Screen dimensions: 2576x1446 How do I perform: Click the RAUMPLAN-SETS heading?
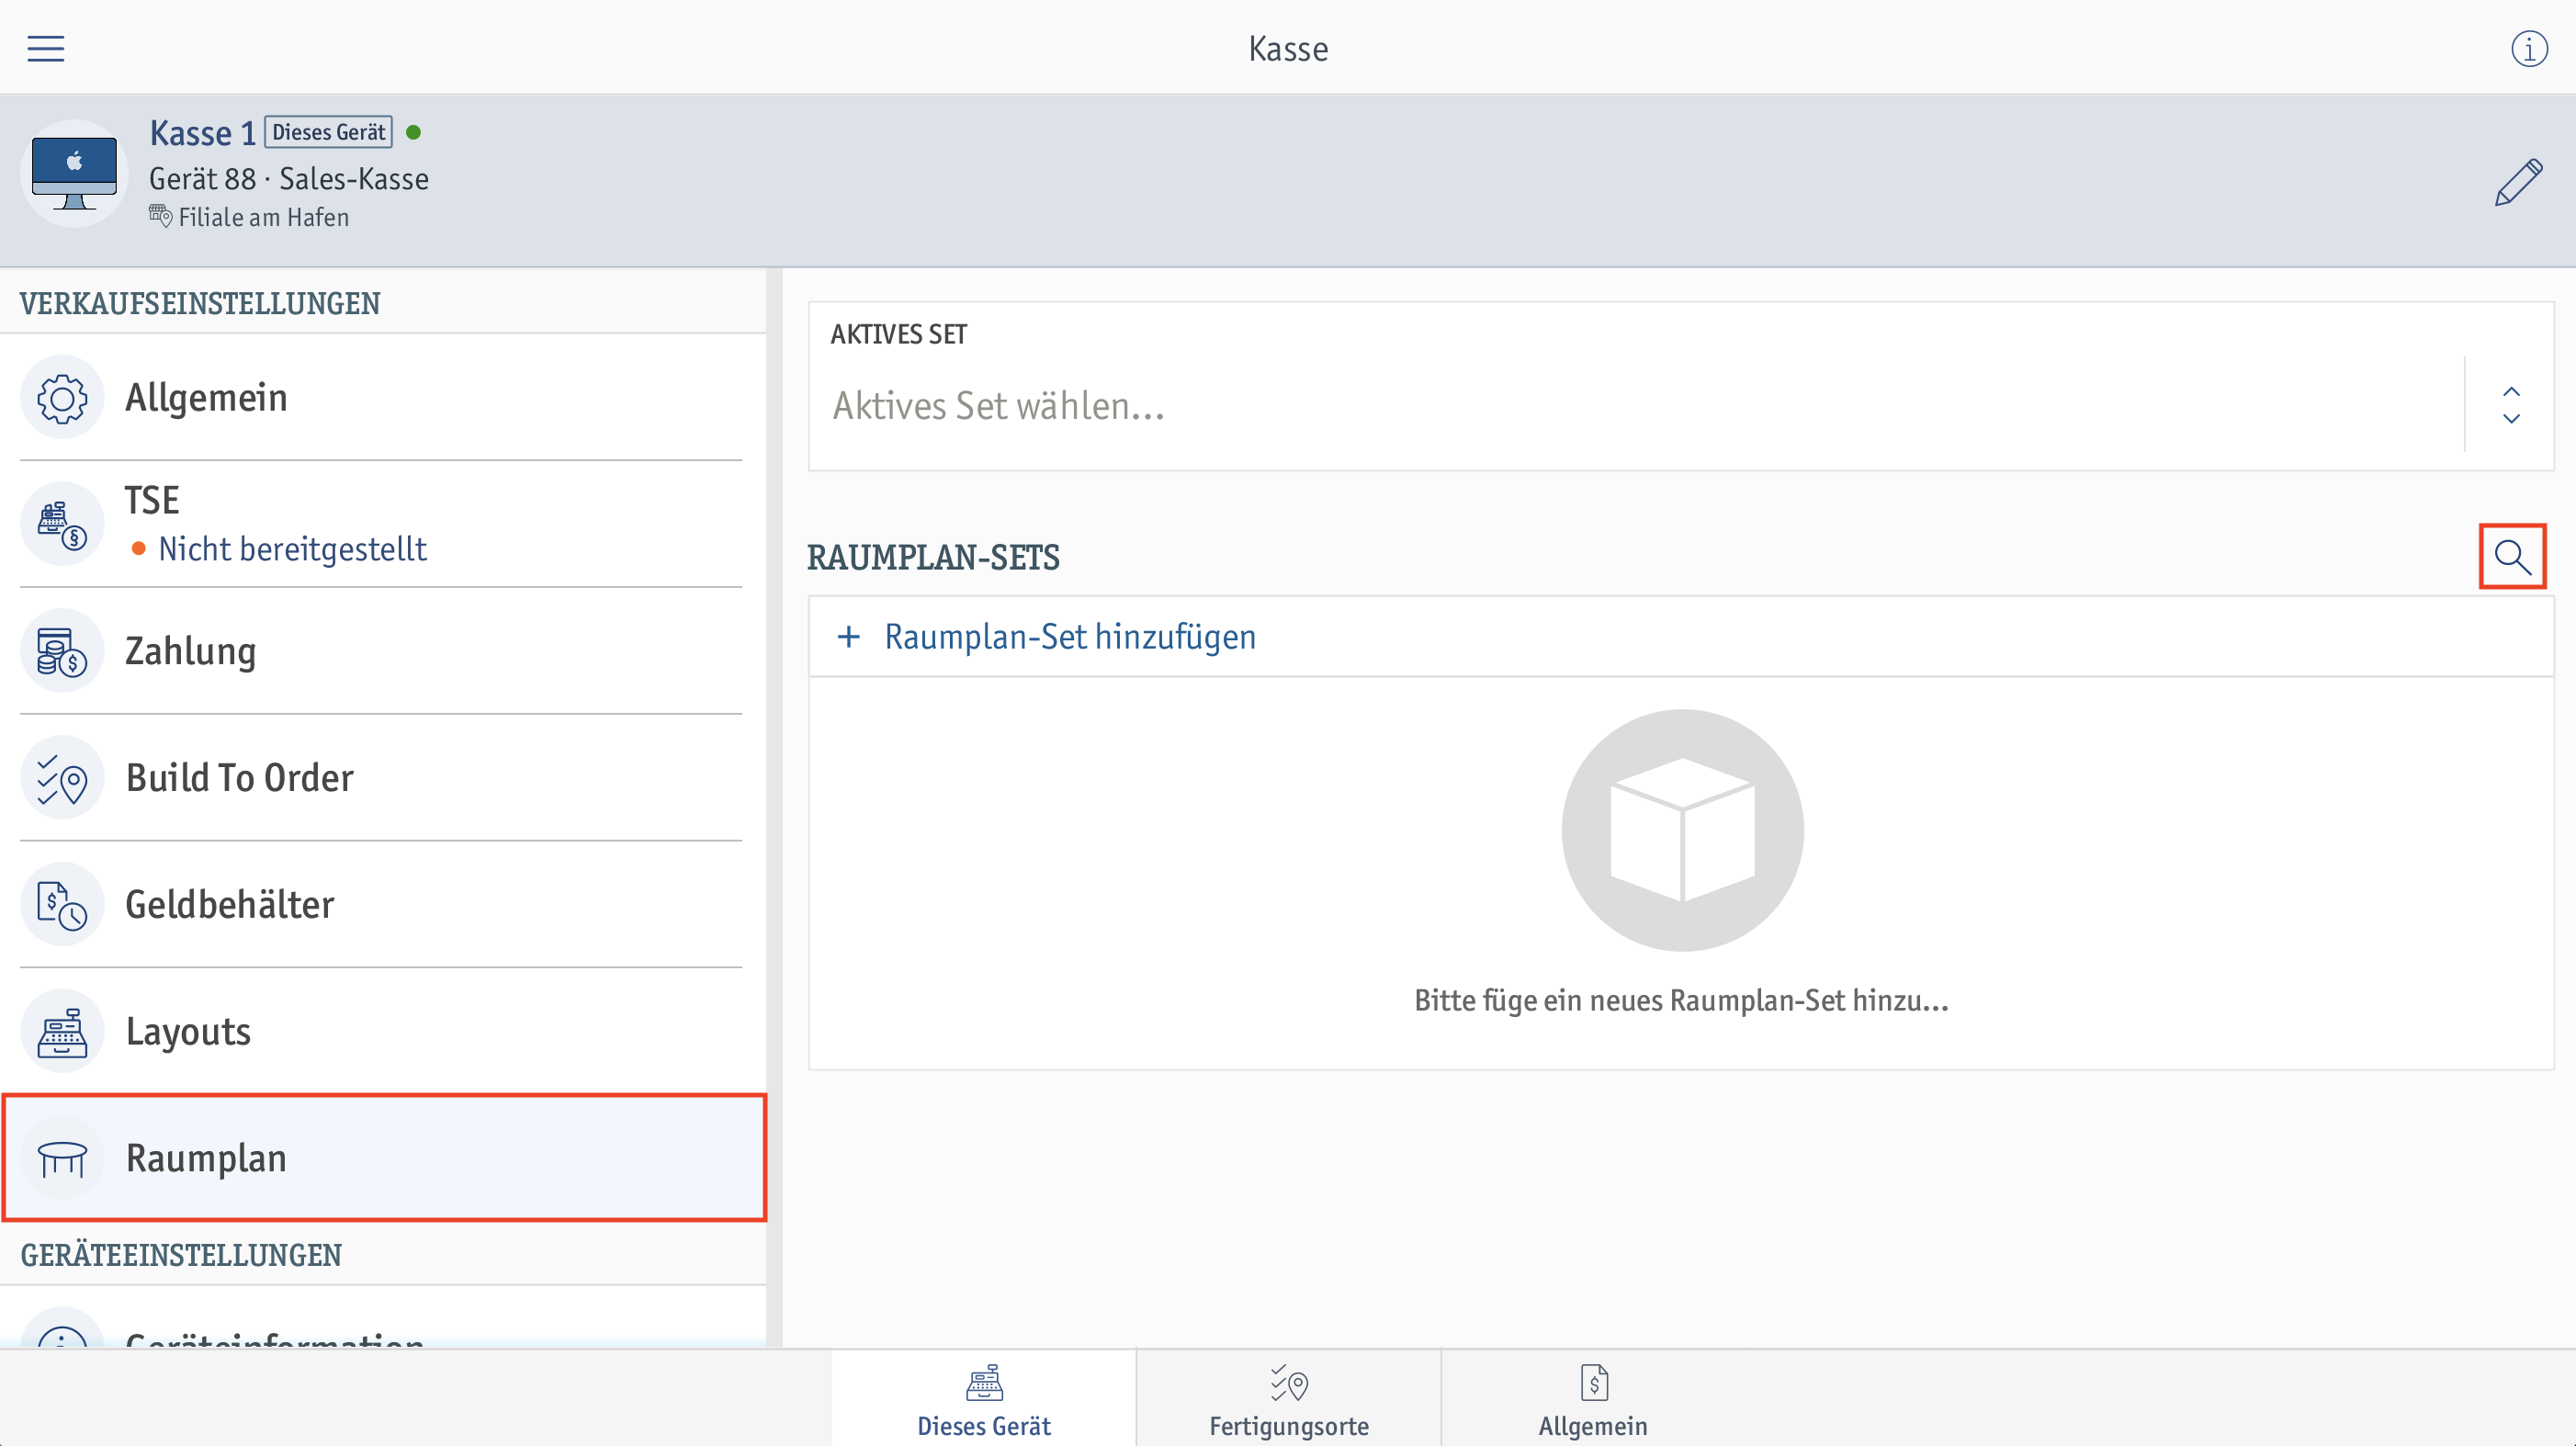click(933, 557)
